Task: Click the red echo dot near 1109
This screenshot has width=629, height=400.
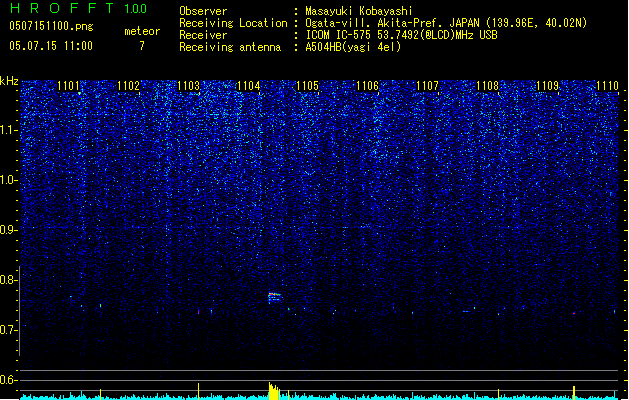Action: point(574,313)
